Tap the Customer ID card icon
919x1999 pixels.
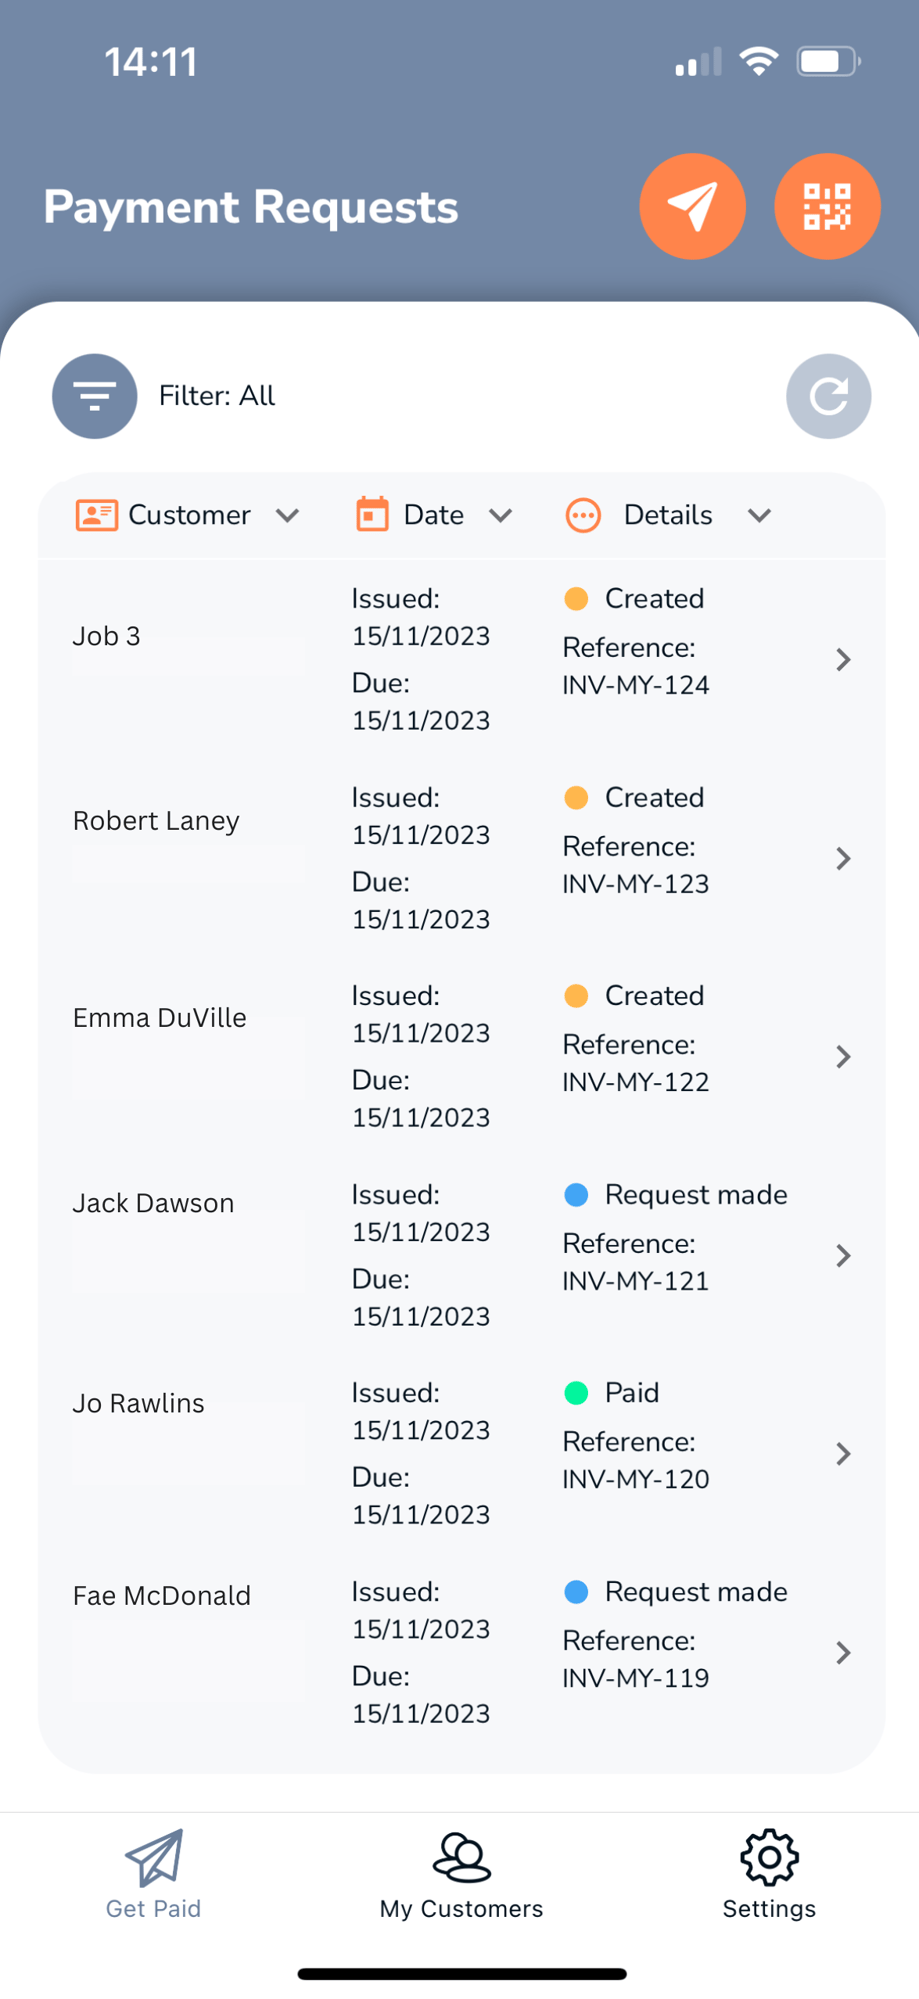[x=97, y=515]
